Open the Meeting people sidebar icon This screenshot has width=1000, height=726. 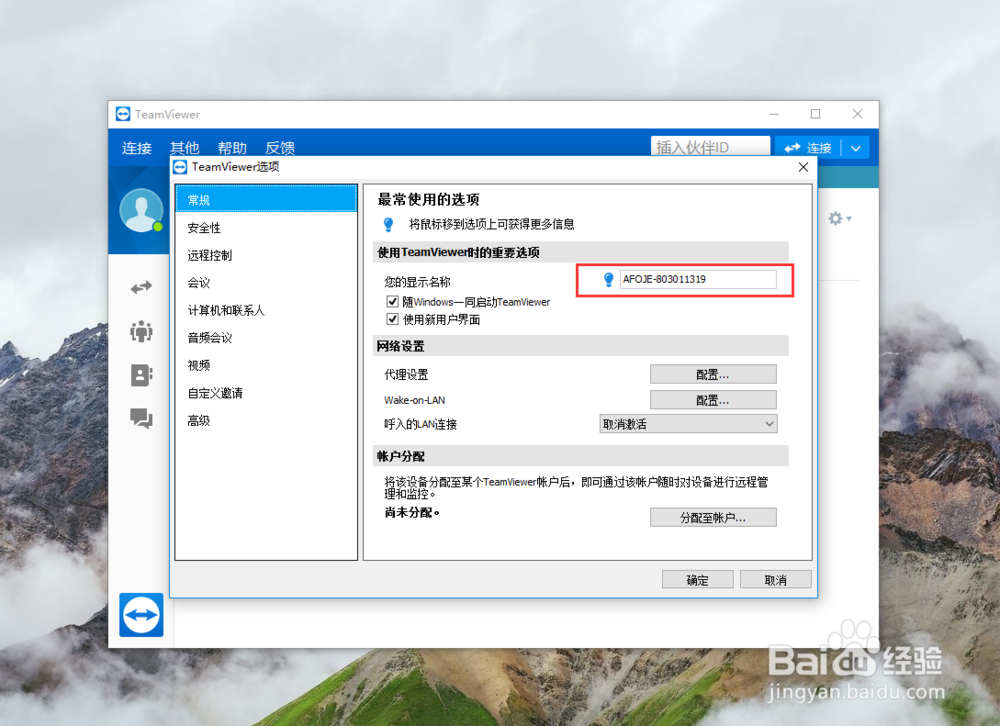coord(141,331)
